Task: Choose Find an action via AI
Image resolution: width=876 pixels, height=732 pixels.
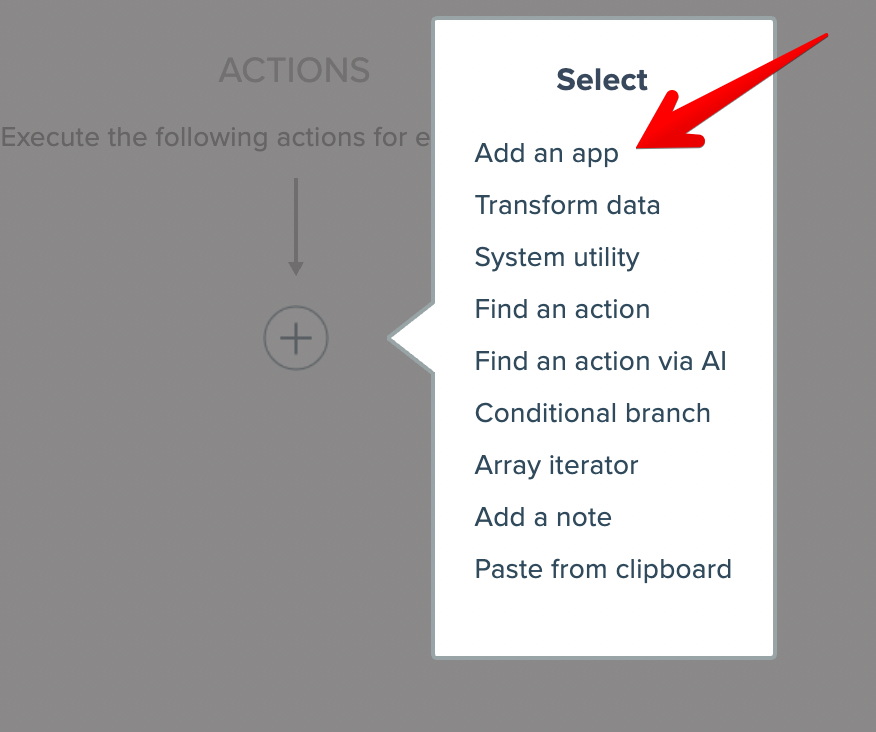Action: tap(600, 361)
